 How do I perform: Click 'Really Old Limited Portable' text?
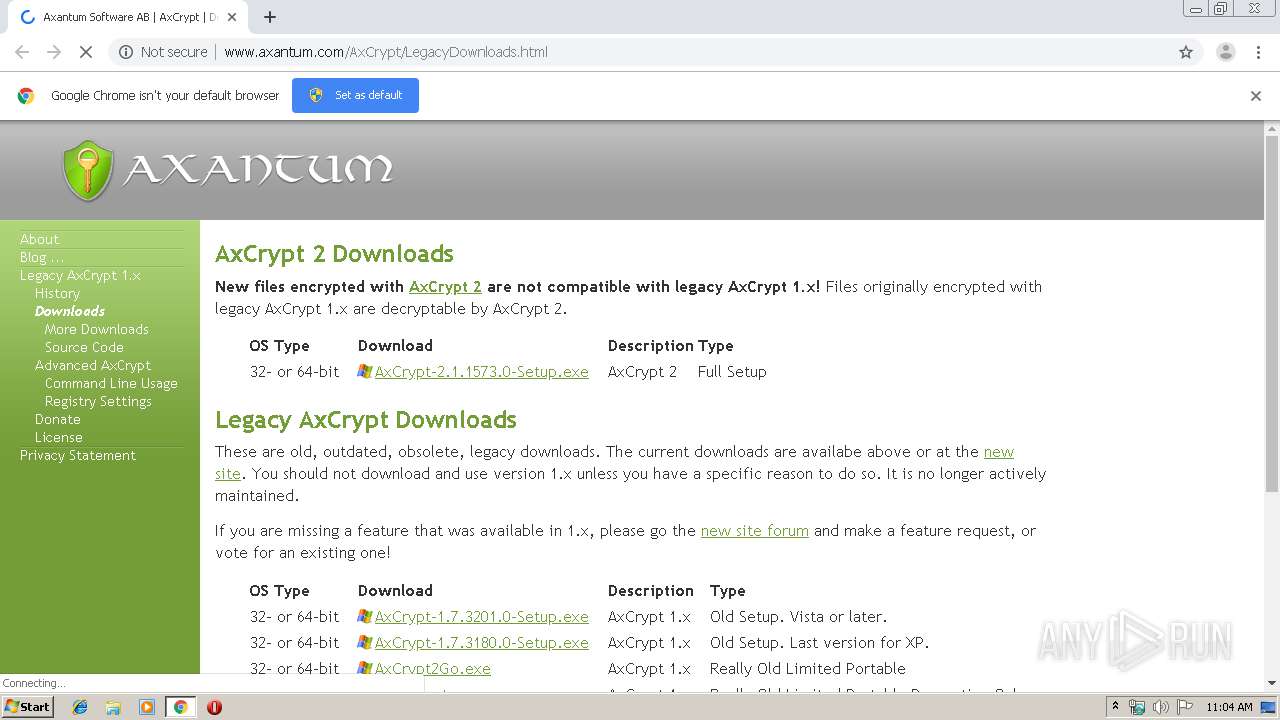tap(808, 668)
